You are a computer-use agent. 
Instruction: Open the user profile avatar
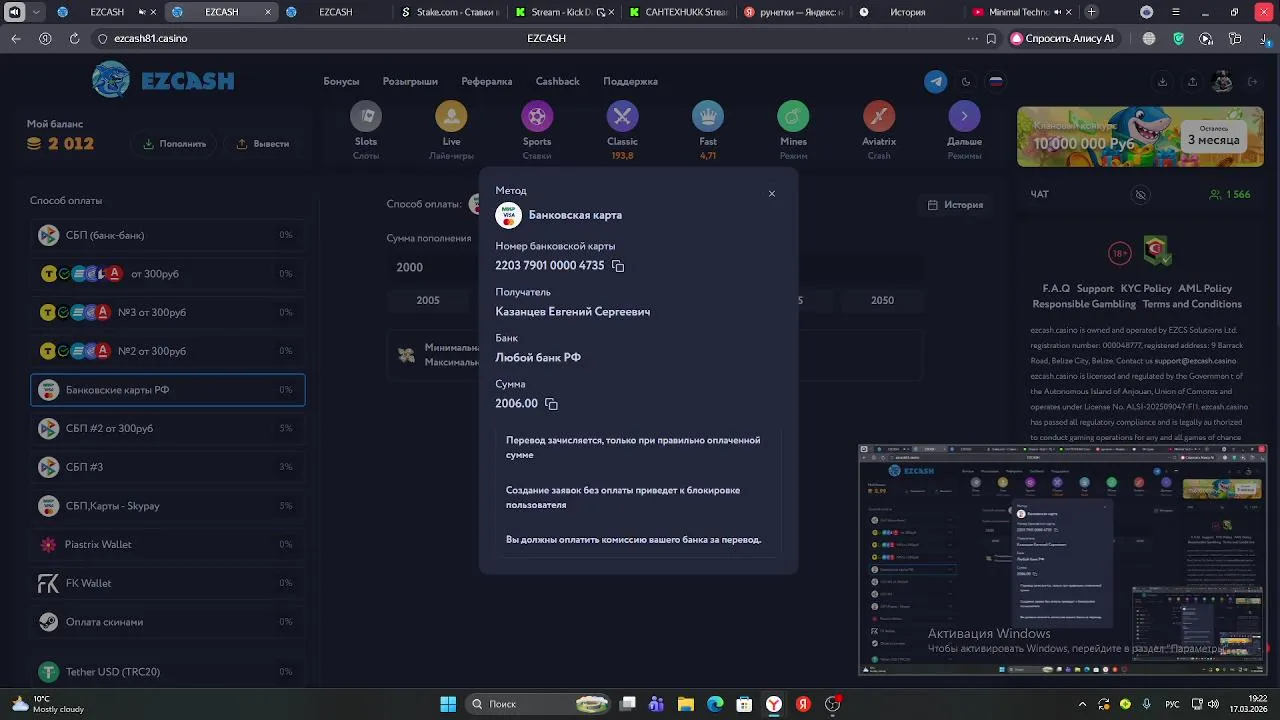(1221, 82)
